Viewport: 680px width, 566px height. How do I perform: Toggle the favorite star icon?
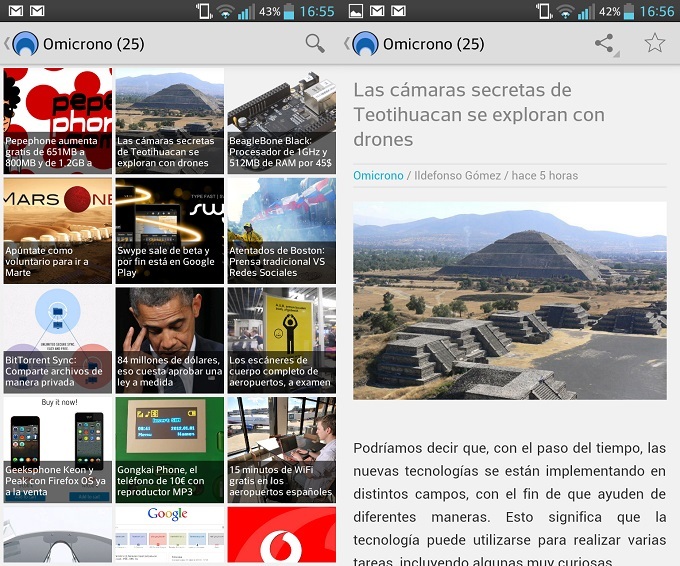click(x=654, y=43)
